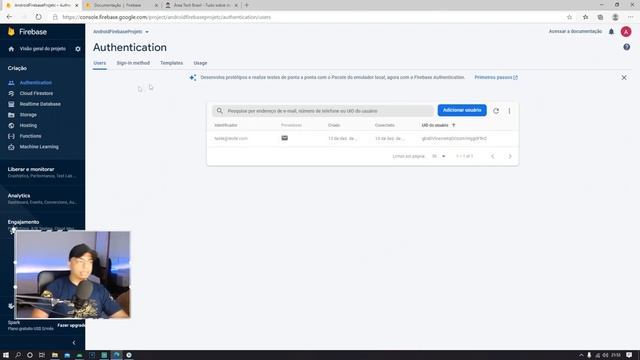
Task: Click the Storage folder icon
Action: (x=11, y=115)
